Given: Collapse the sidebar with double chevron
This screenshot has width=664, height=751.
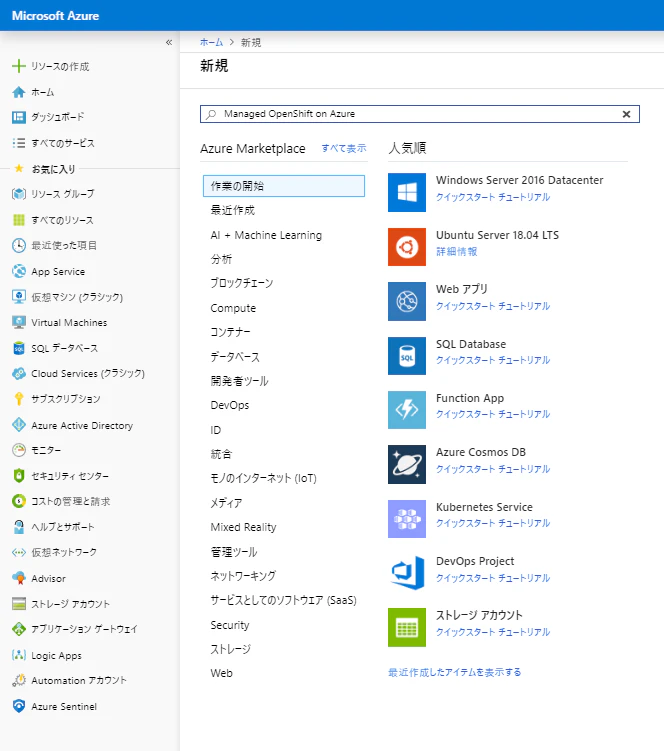Looking at the screenshot, I should tap(169, 42).
